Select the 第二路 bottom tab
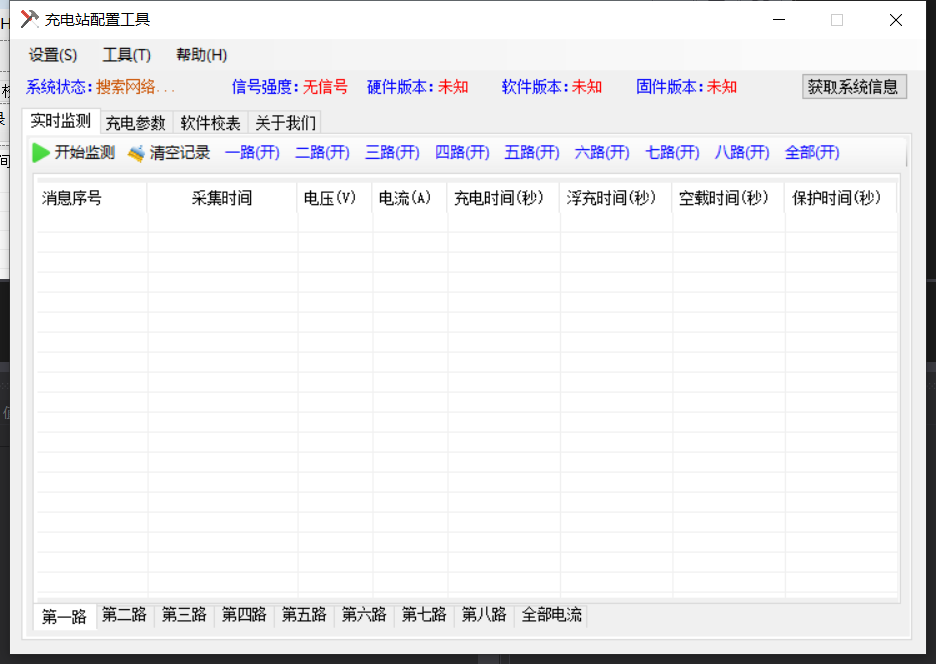Viewport: 936px width, 664px height. pos(124,615)
